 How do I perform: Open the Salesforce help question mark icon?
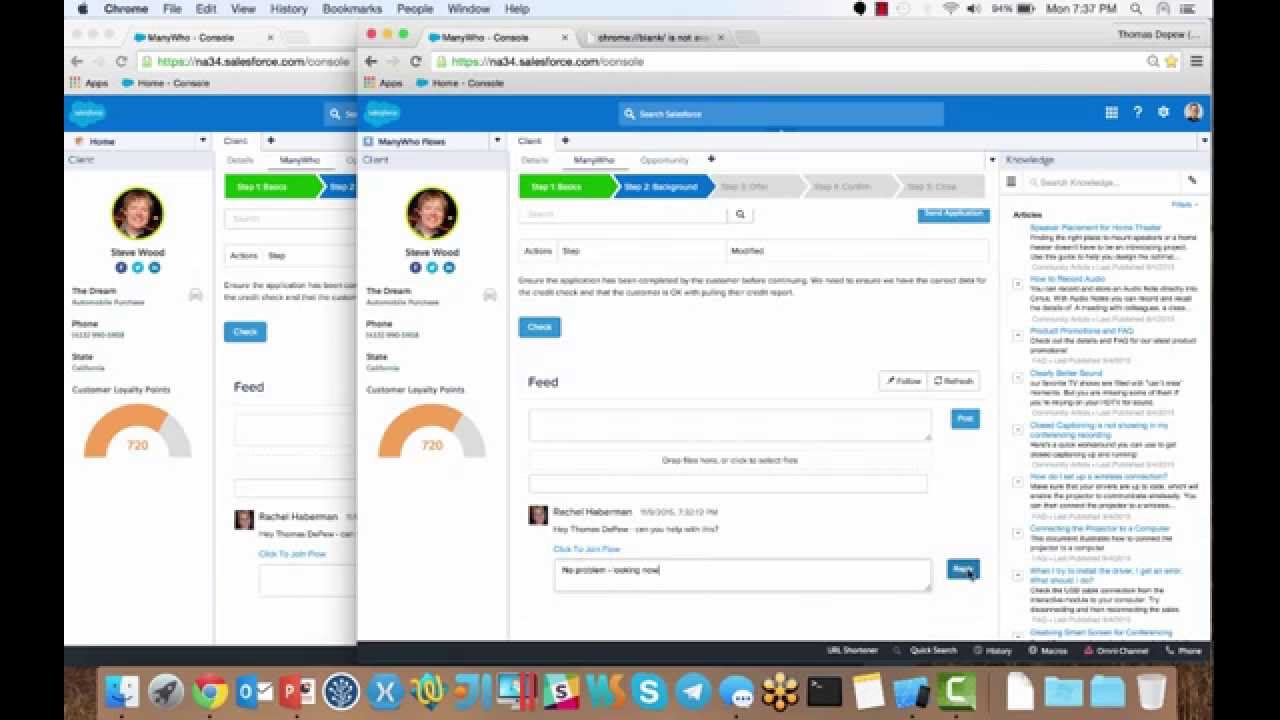[x=1137, y=113]
